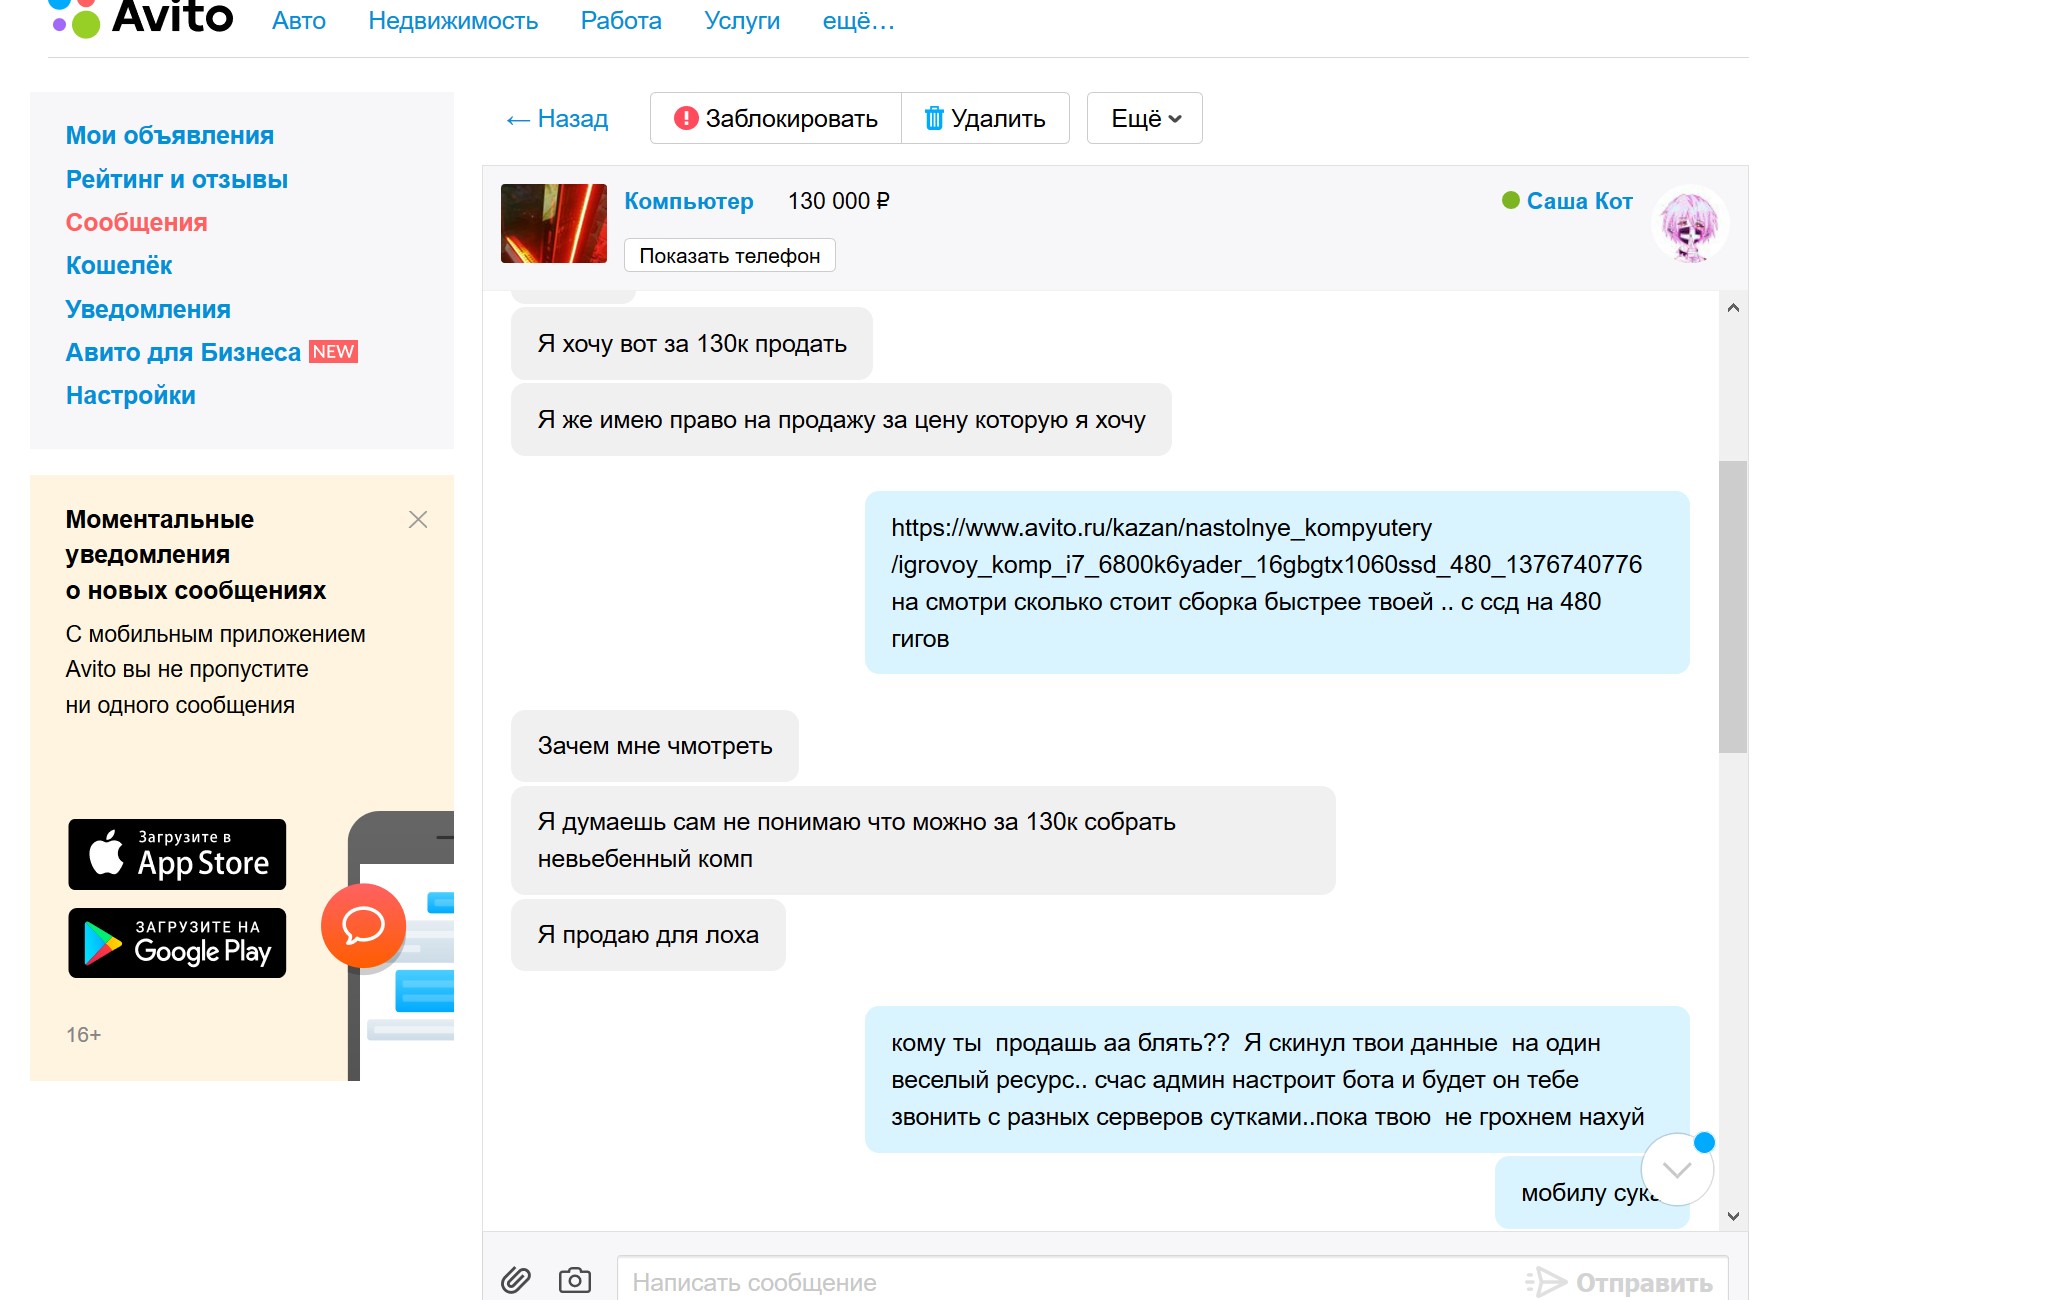Go to Кошелёк section
This screenshot has height=1300, width=2072.
[119, 266]
